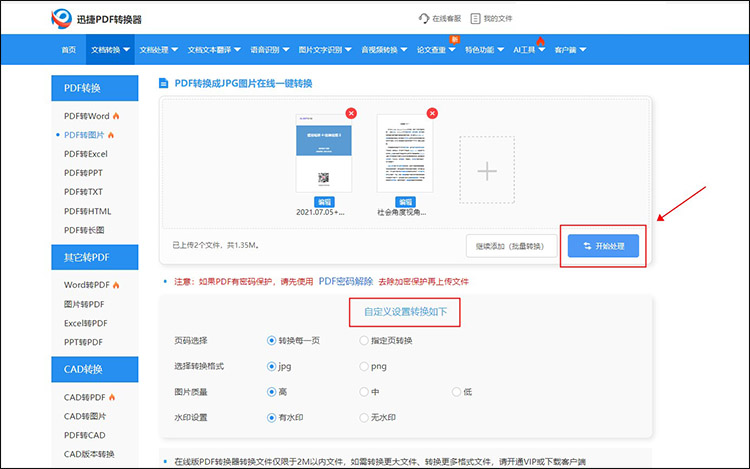Click the 其它转PDF sidebar header
Viewport: 750px width, 469px height.
pyautogui.click(x=95, y=257)
